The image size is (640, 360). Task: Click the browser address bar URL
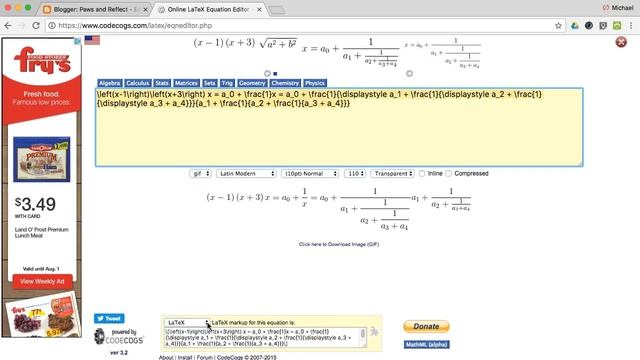click(135, 26)
